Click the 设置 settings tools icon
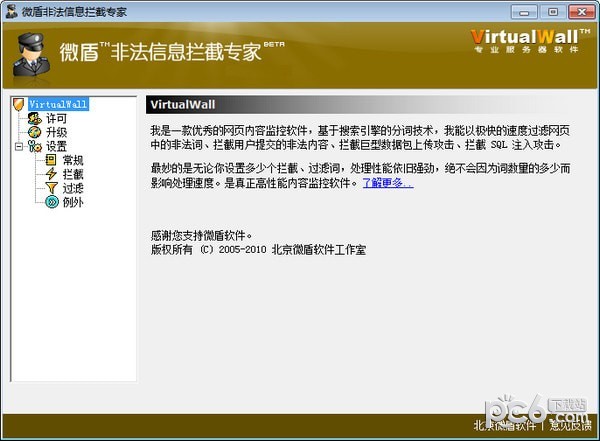Image resolution: width=600 pixels, height=441 pixels. pos(34,146)
